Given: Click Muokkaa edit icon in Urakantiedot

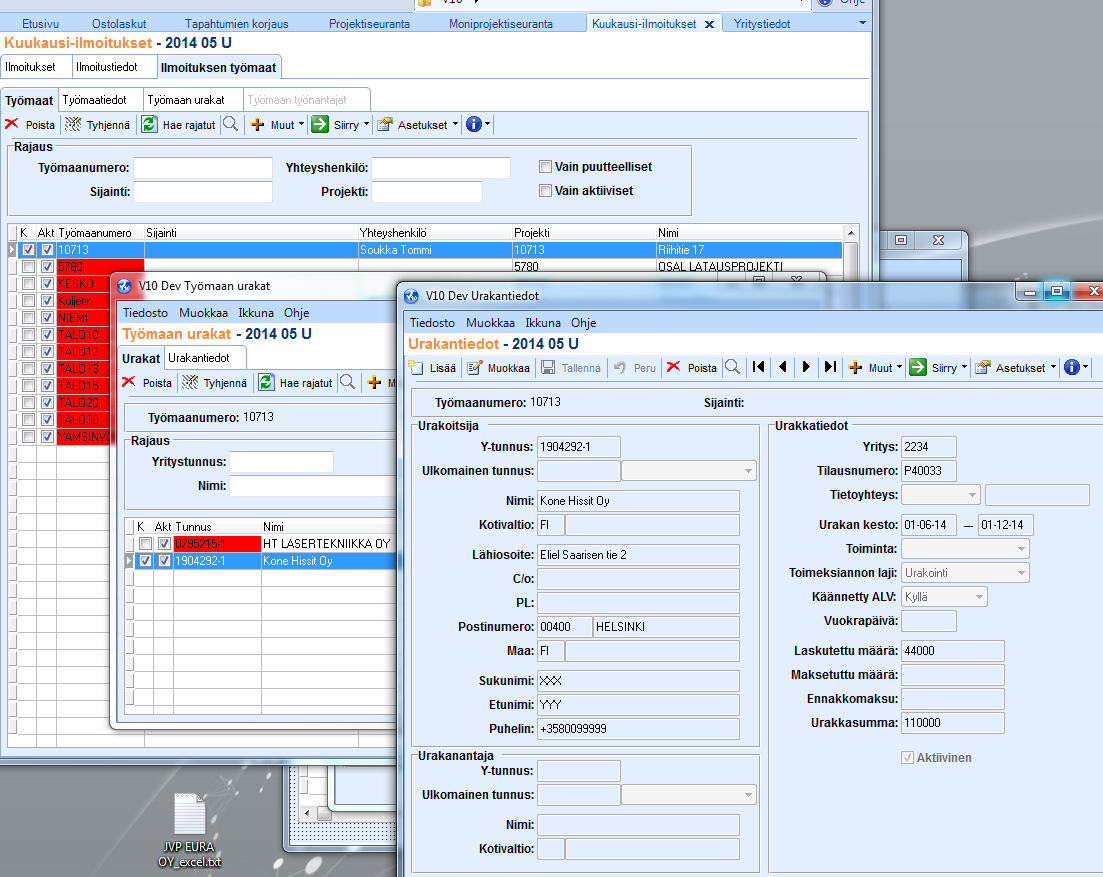Looking at the screenshot, I should point(475,367).
